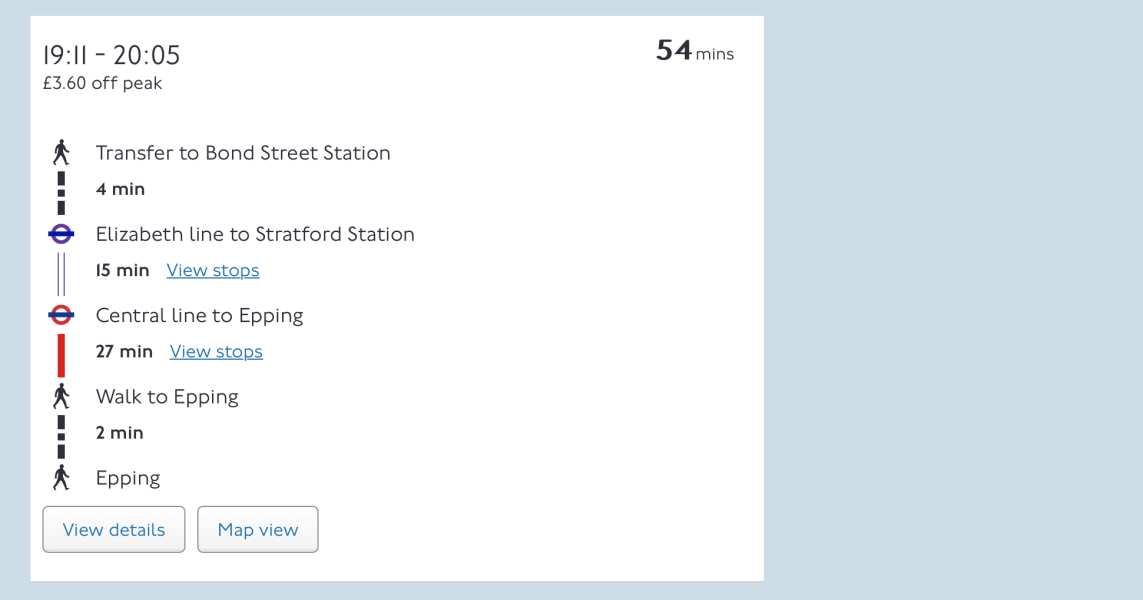
Task: Click the dashed walk line under Bond Street transfer
Action: (61, 192)
